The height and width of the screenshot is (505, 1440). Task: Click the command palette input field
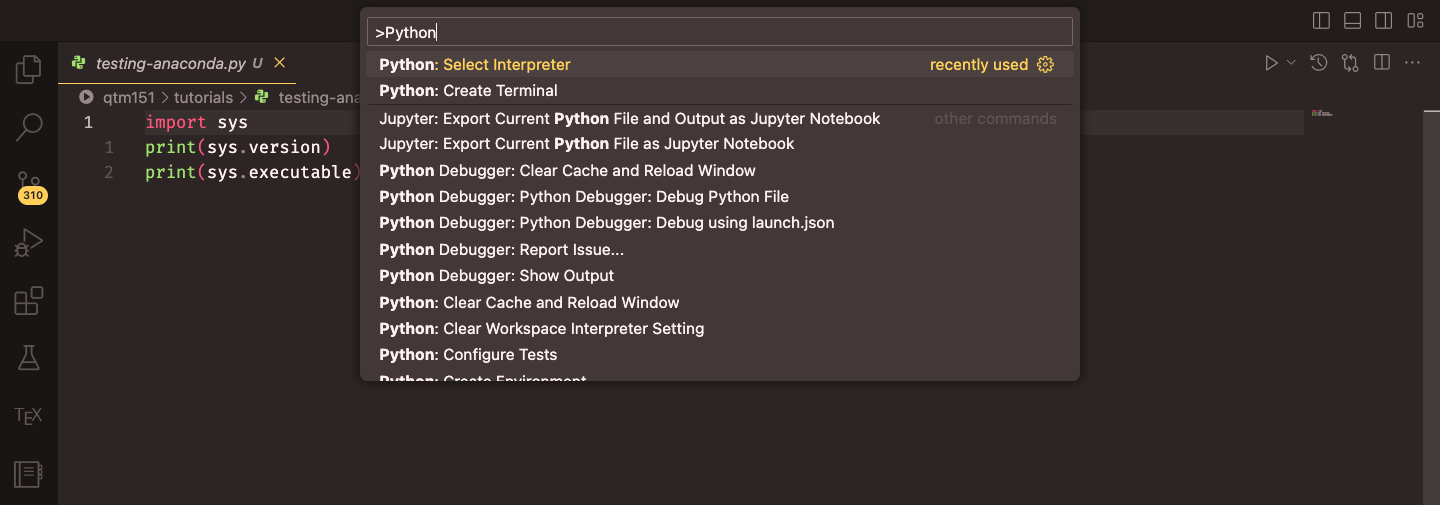720,32
